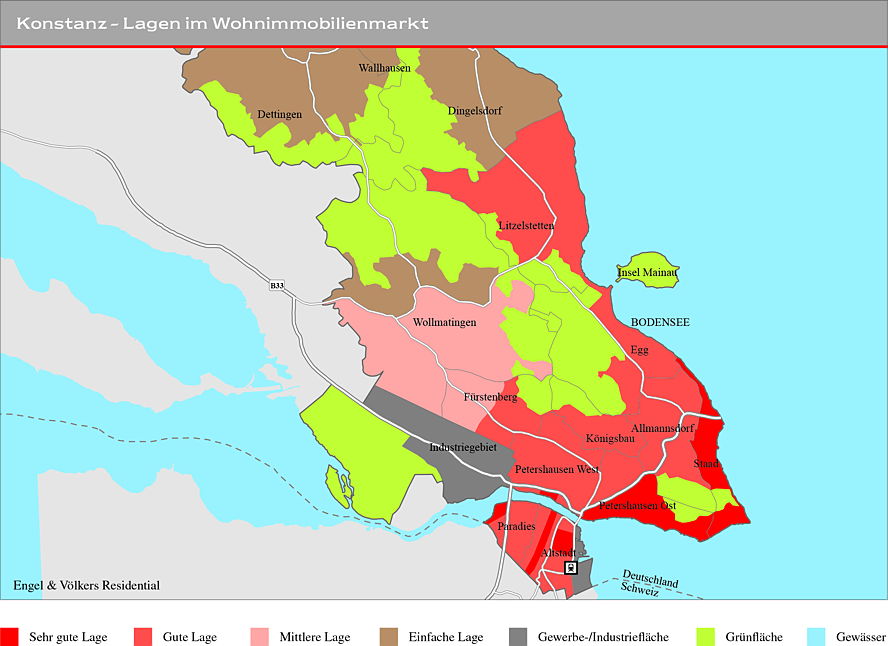Screen dimensions: 888x646
Task: Click the Gewässer light blue swatch
Action: click(x=816, y=636)
